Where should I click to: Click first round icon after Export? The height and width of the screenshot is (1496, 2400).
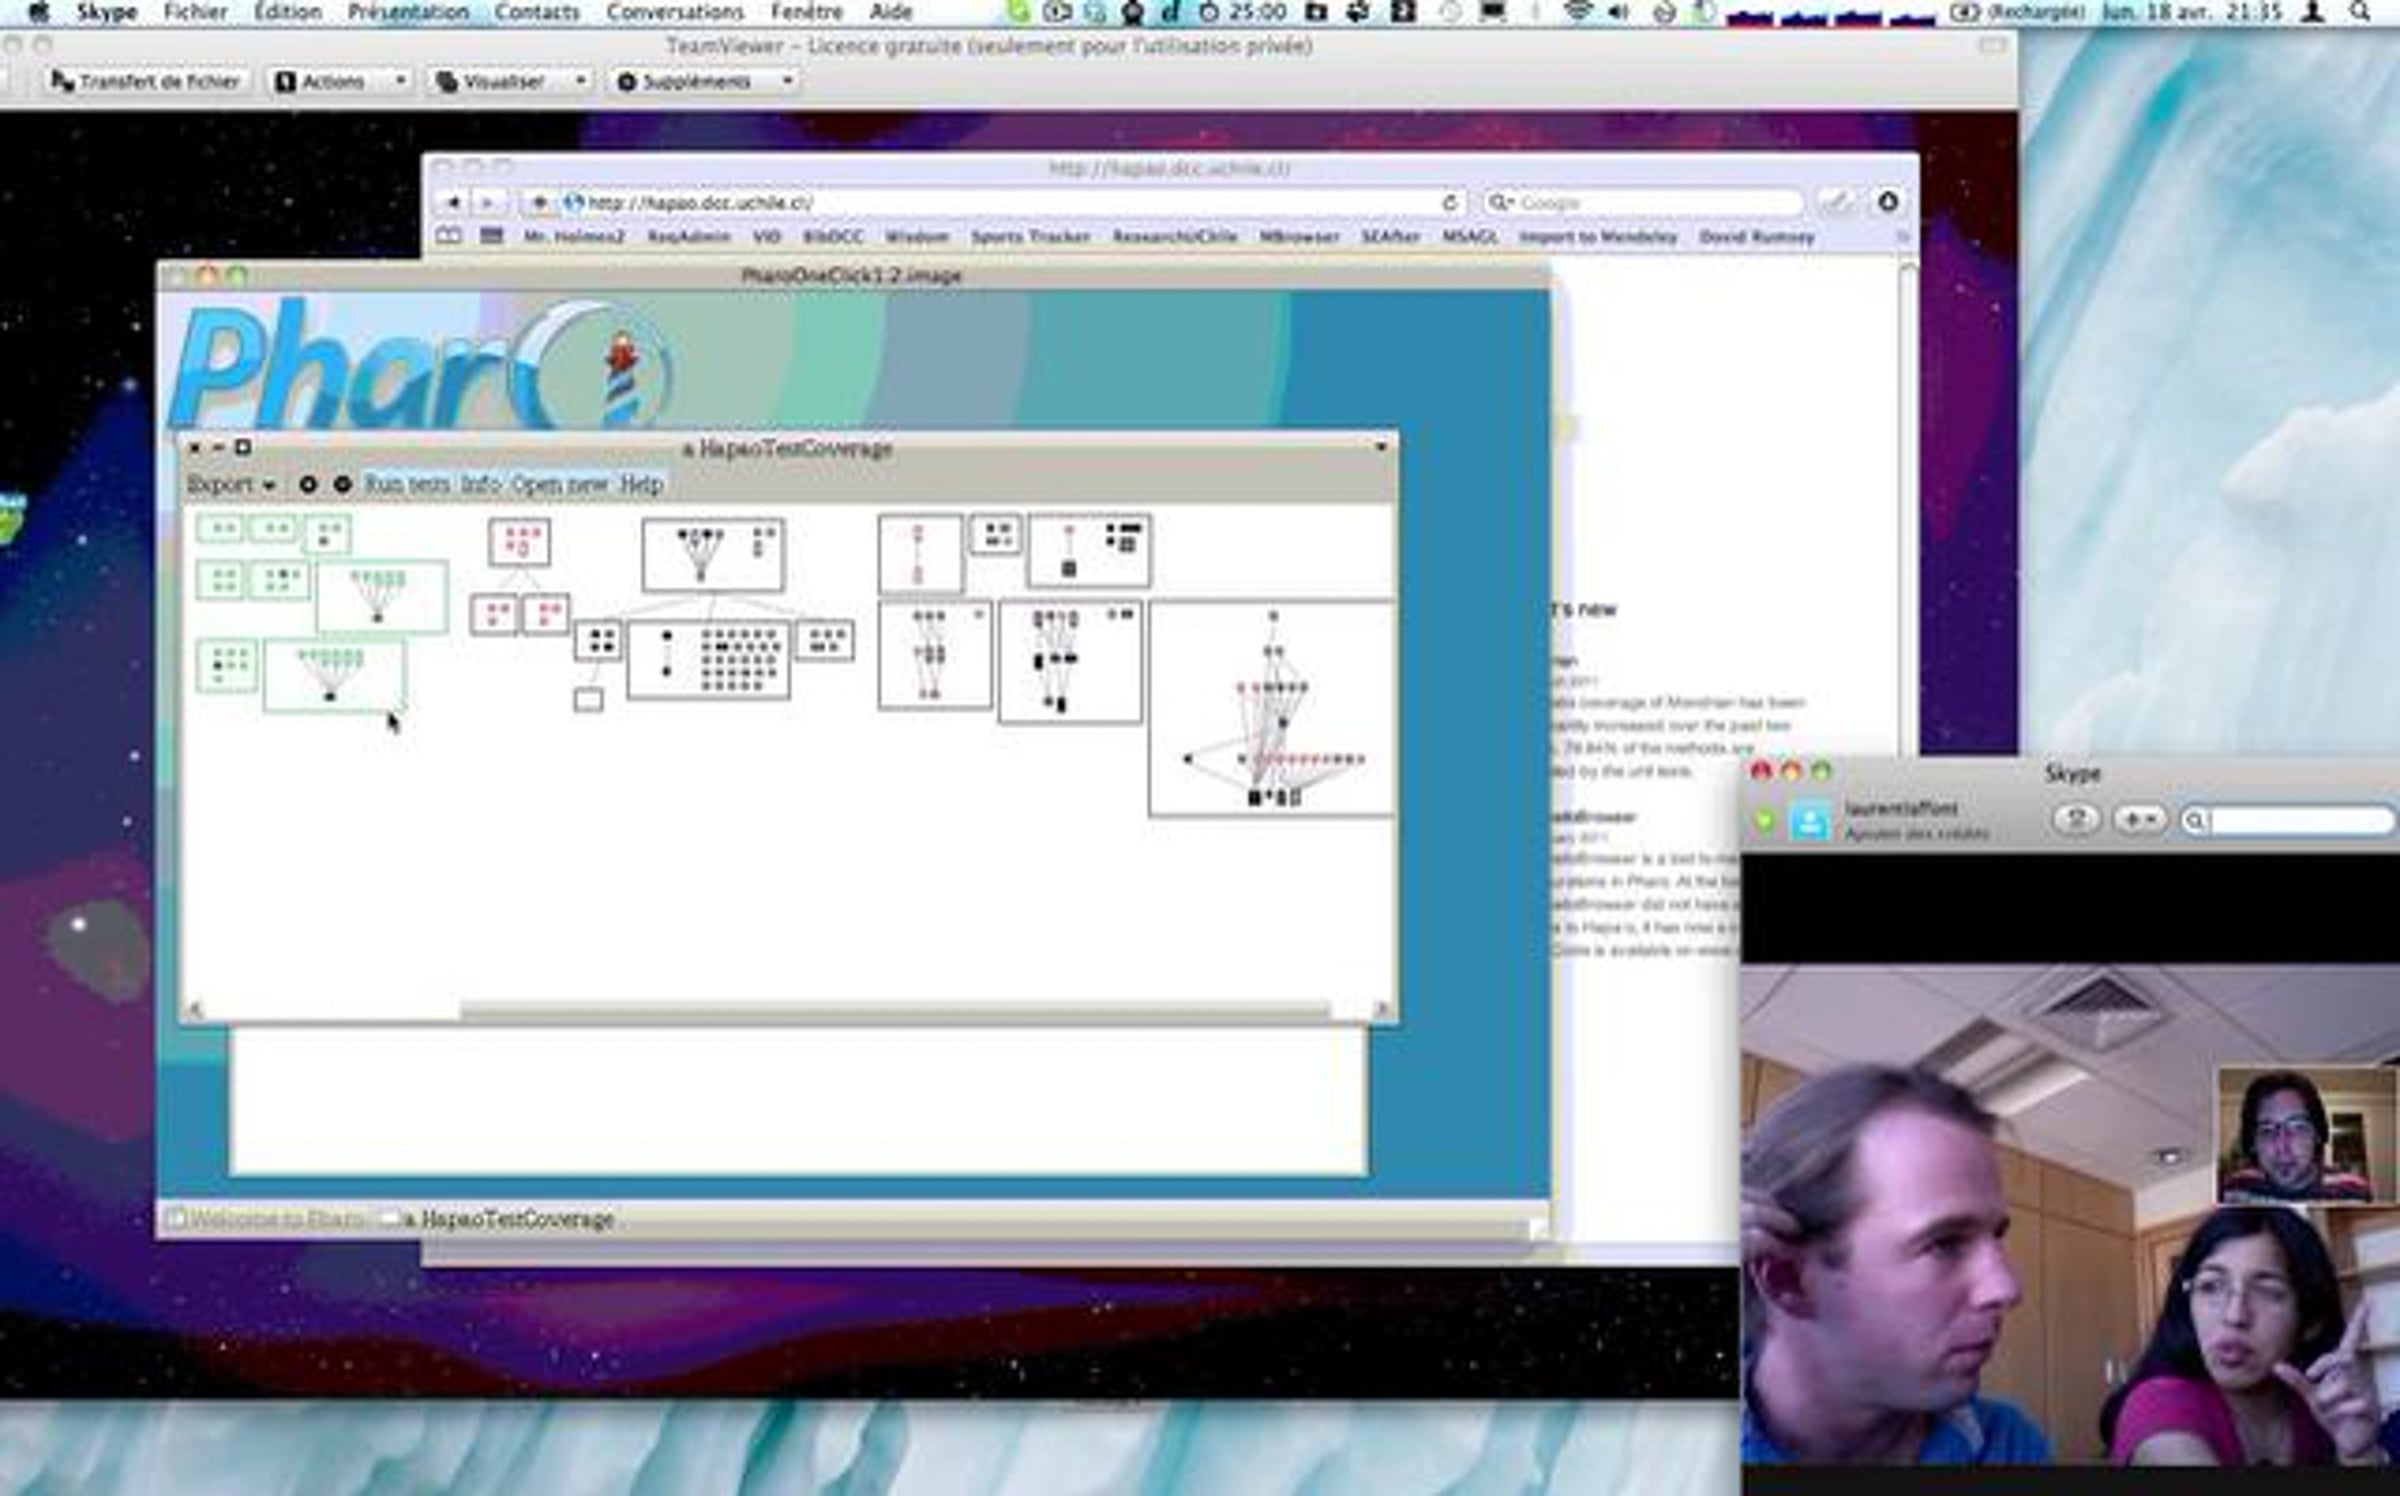(308, 485)
